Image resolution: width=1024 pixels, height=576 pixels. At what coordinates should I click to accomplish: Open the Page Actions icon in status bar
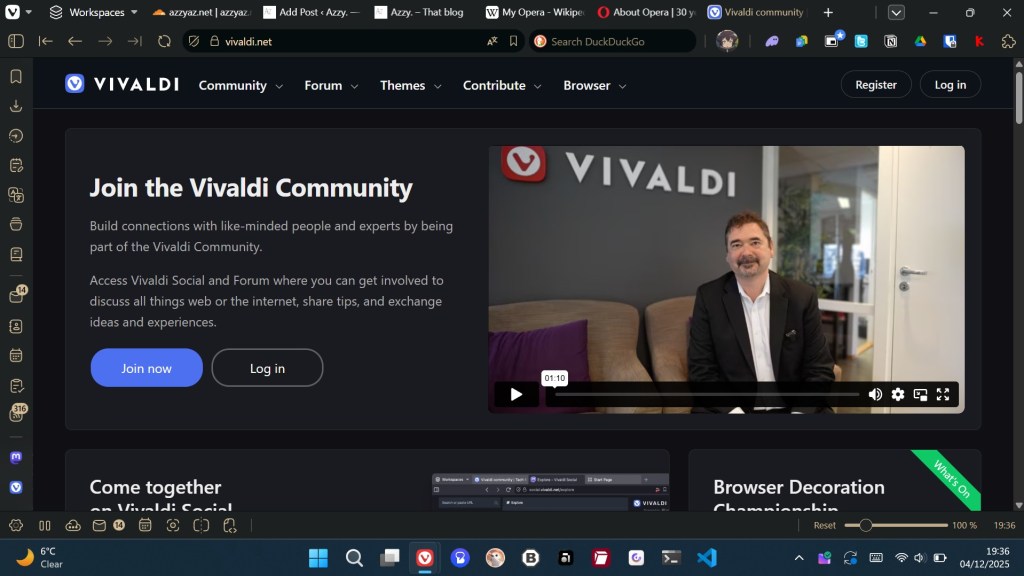click(x=229, y=525)
